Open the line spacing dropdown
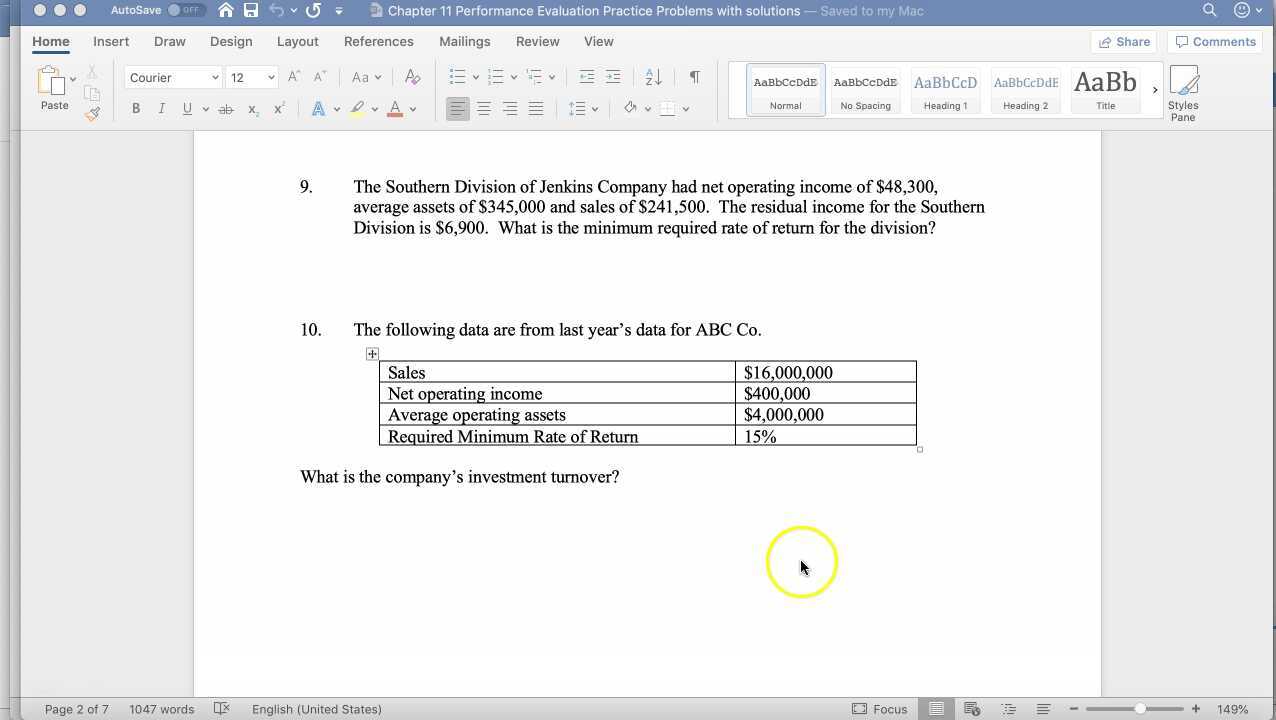Image resolution: width=1276 pixels, height=720 pixels. pos(583,108)
